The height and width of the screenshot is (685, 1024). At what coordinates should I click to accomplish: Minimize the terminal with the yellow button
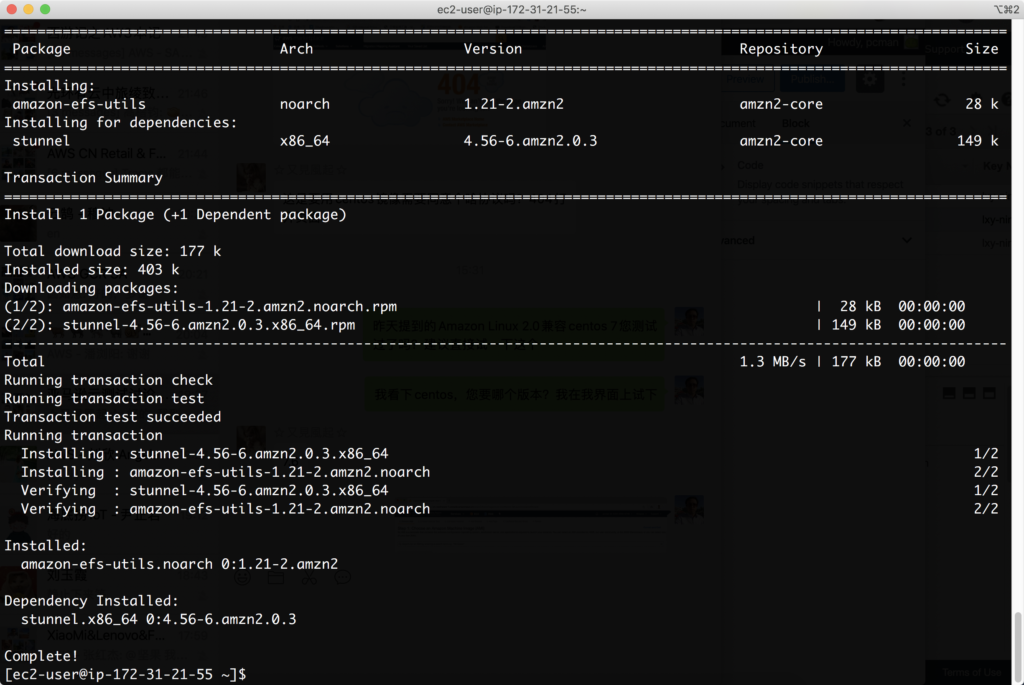[28, 9]
